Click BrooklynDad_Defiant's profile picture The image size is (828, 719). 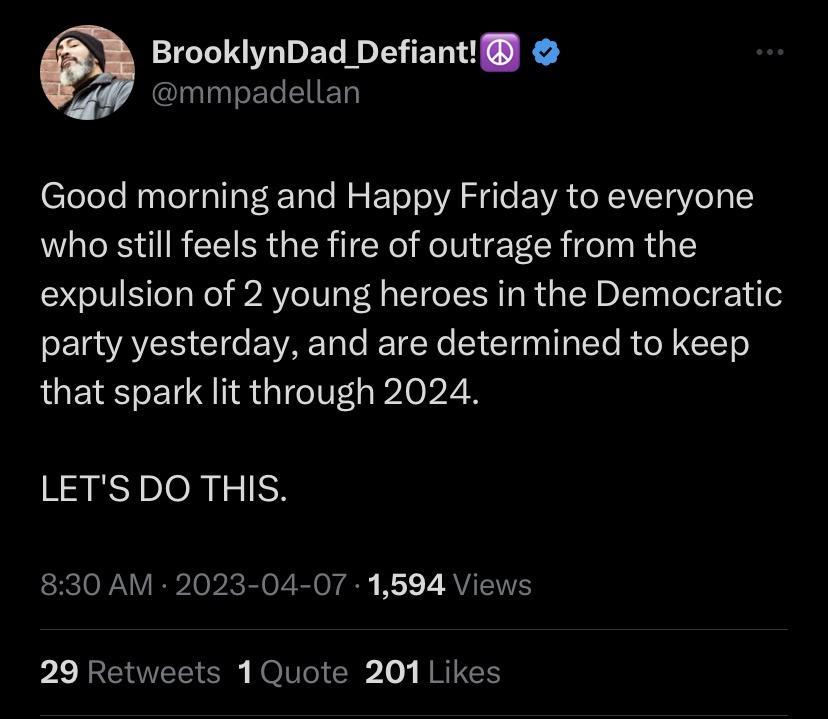[88, 72]
